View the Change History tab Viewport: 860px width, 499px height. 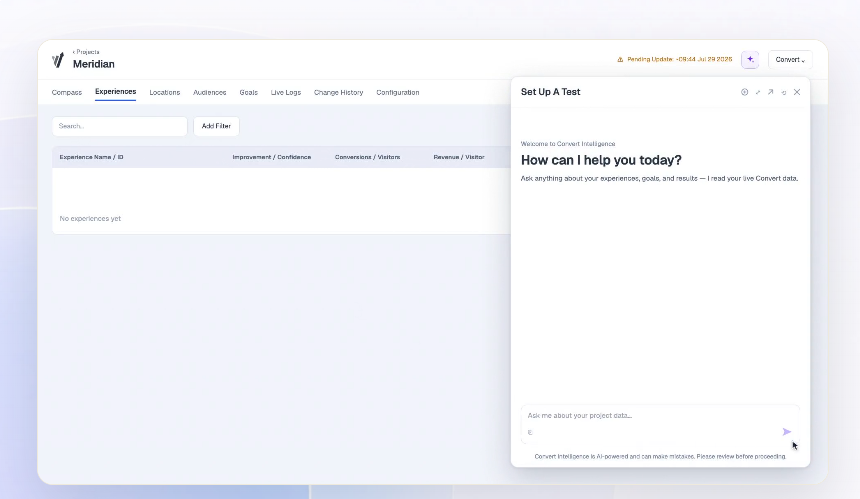coord(338,93)
